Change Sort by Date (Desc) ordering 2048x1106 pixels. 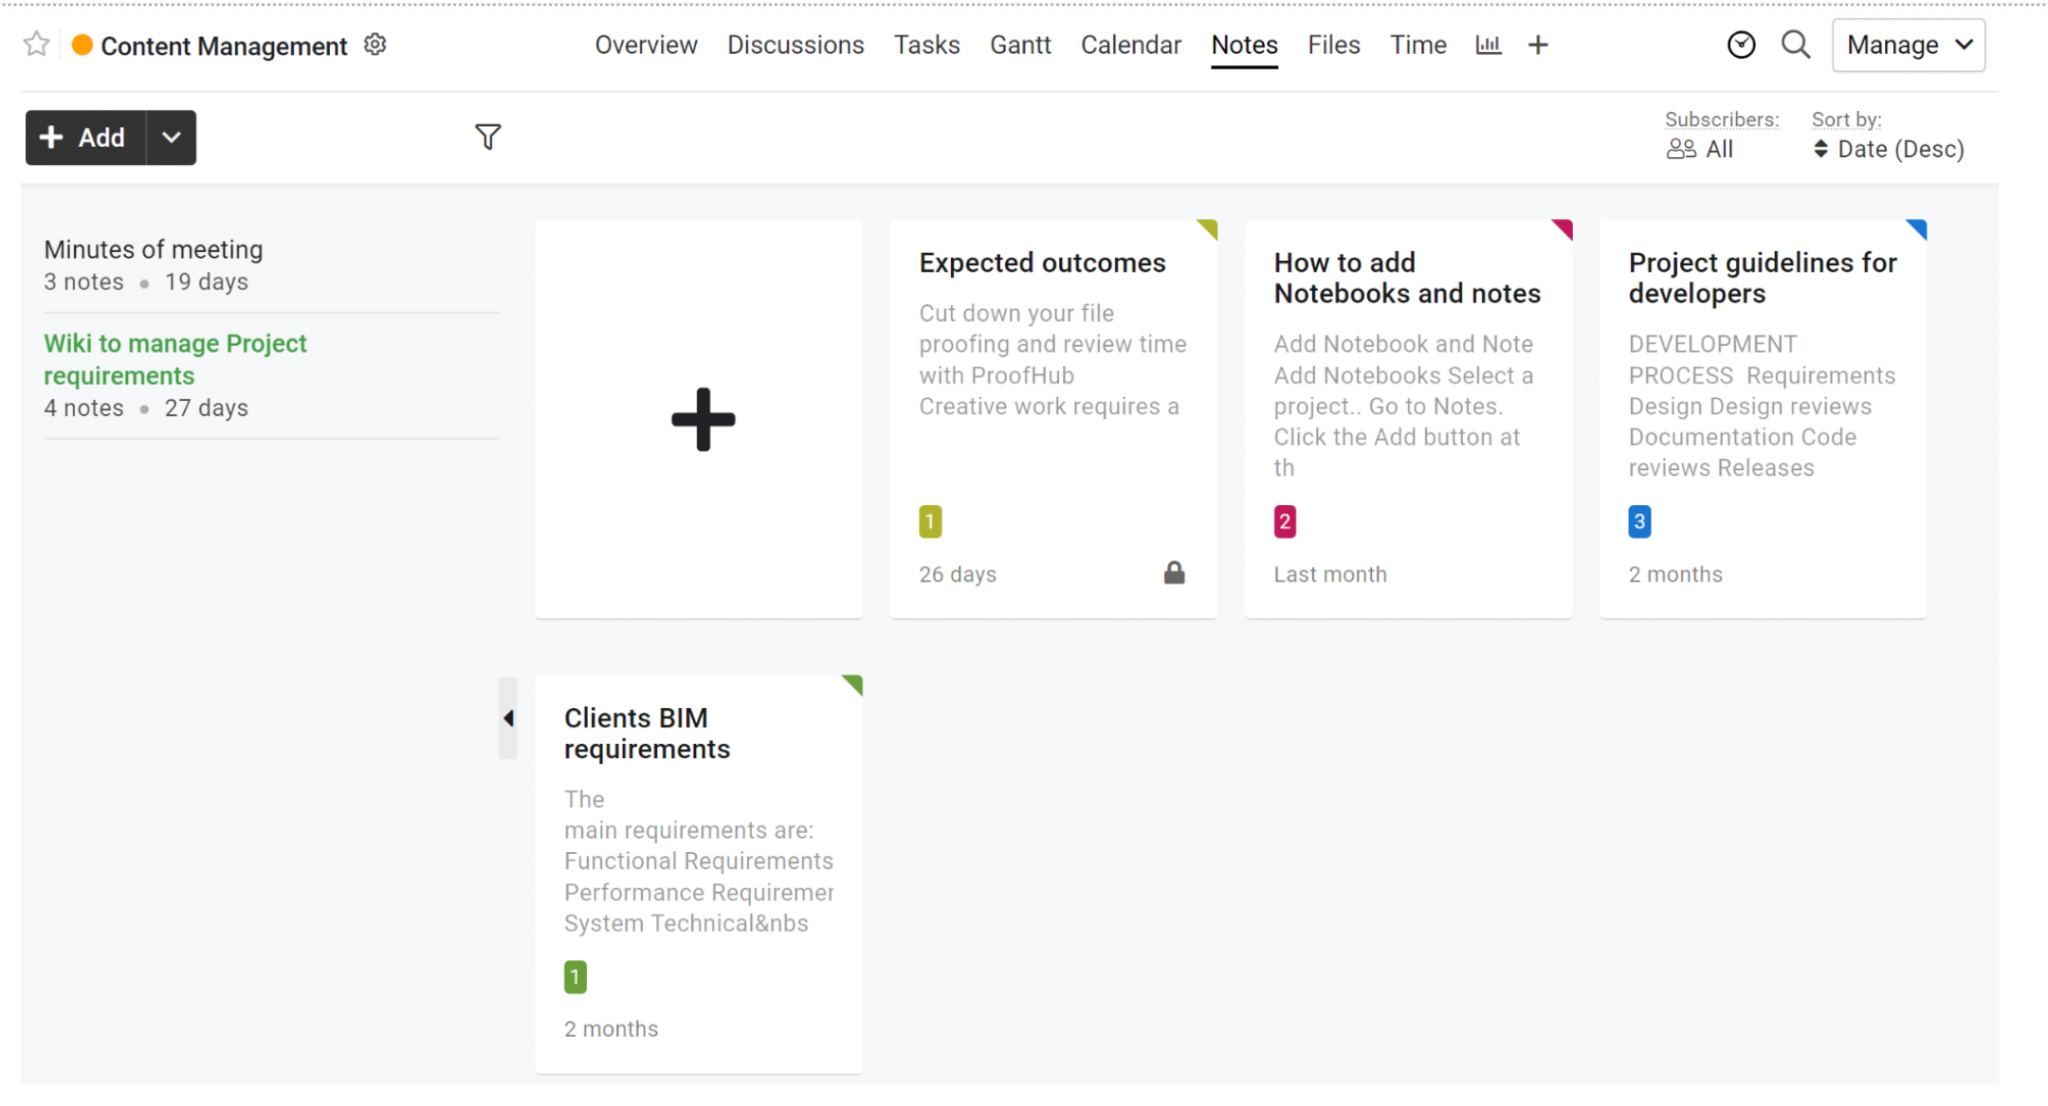1888,148
